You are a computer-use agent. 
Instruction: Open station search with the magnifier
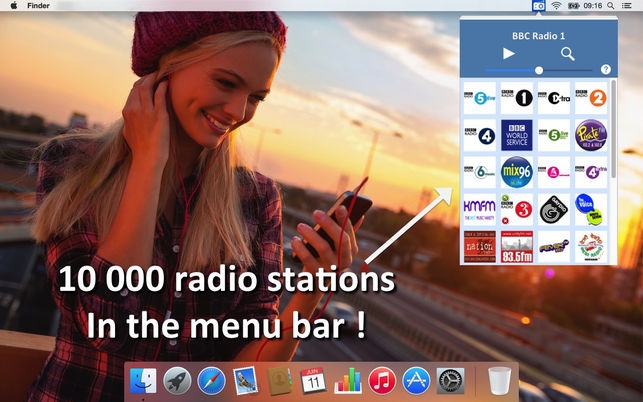pyautogui.click(x=568, y=54)
